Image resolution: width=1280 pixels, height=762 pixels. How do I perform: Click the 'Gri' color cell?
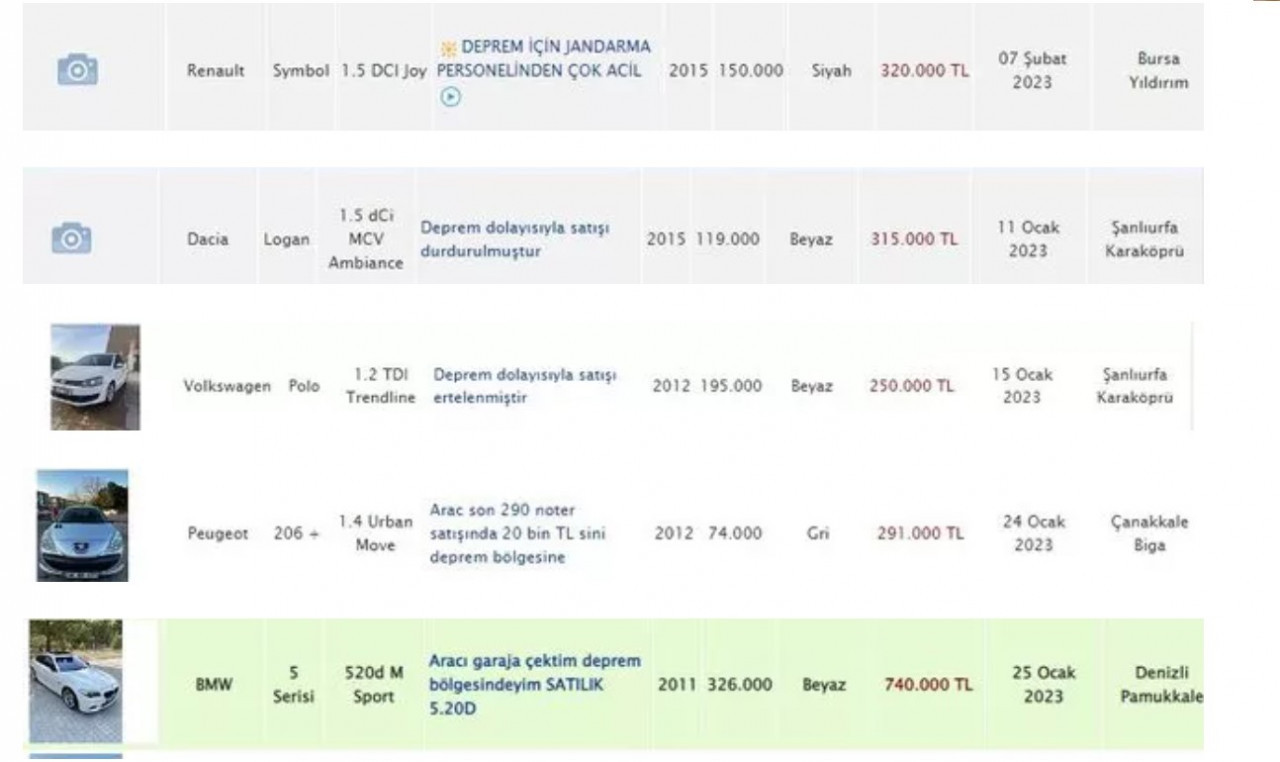(820, 534)
